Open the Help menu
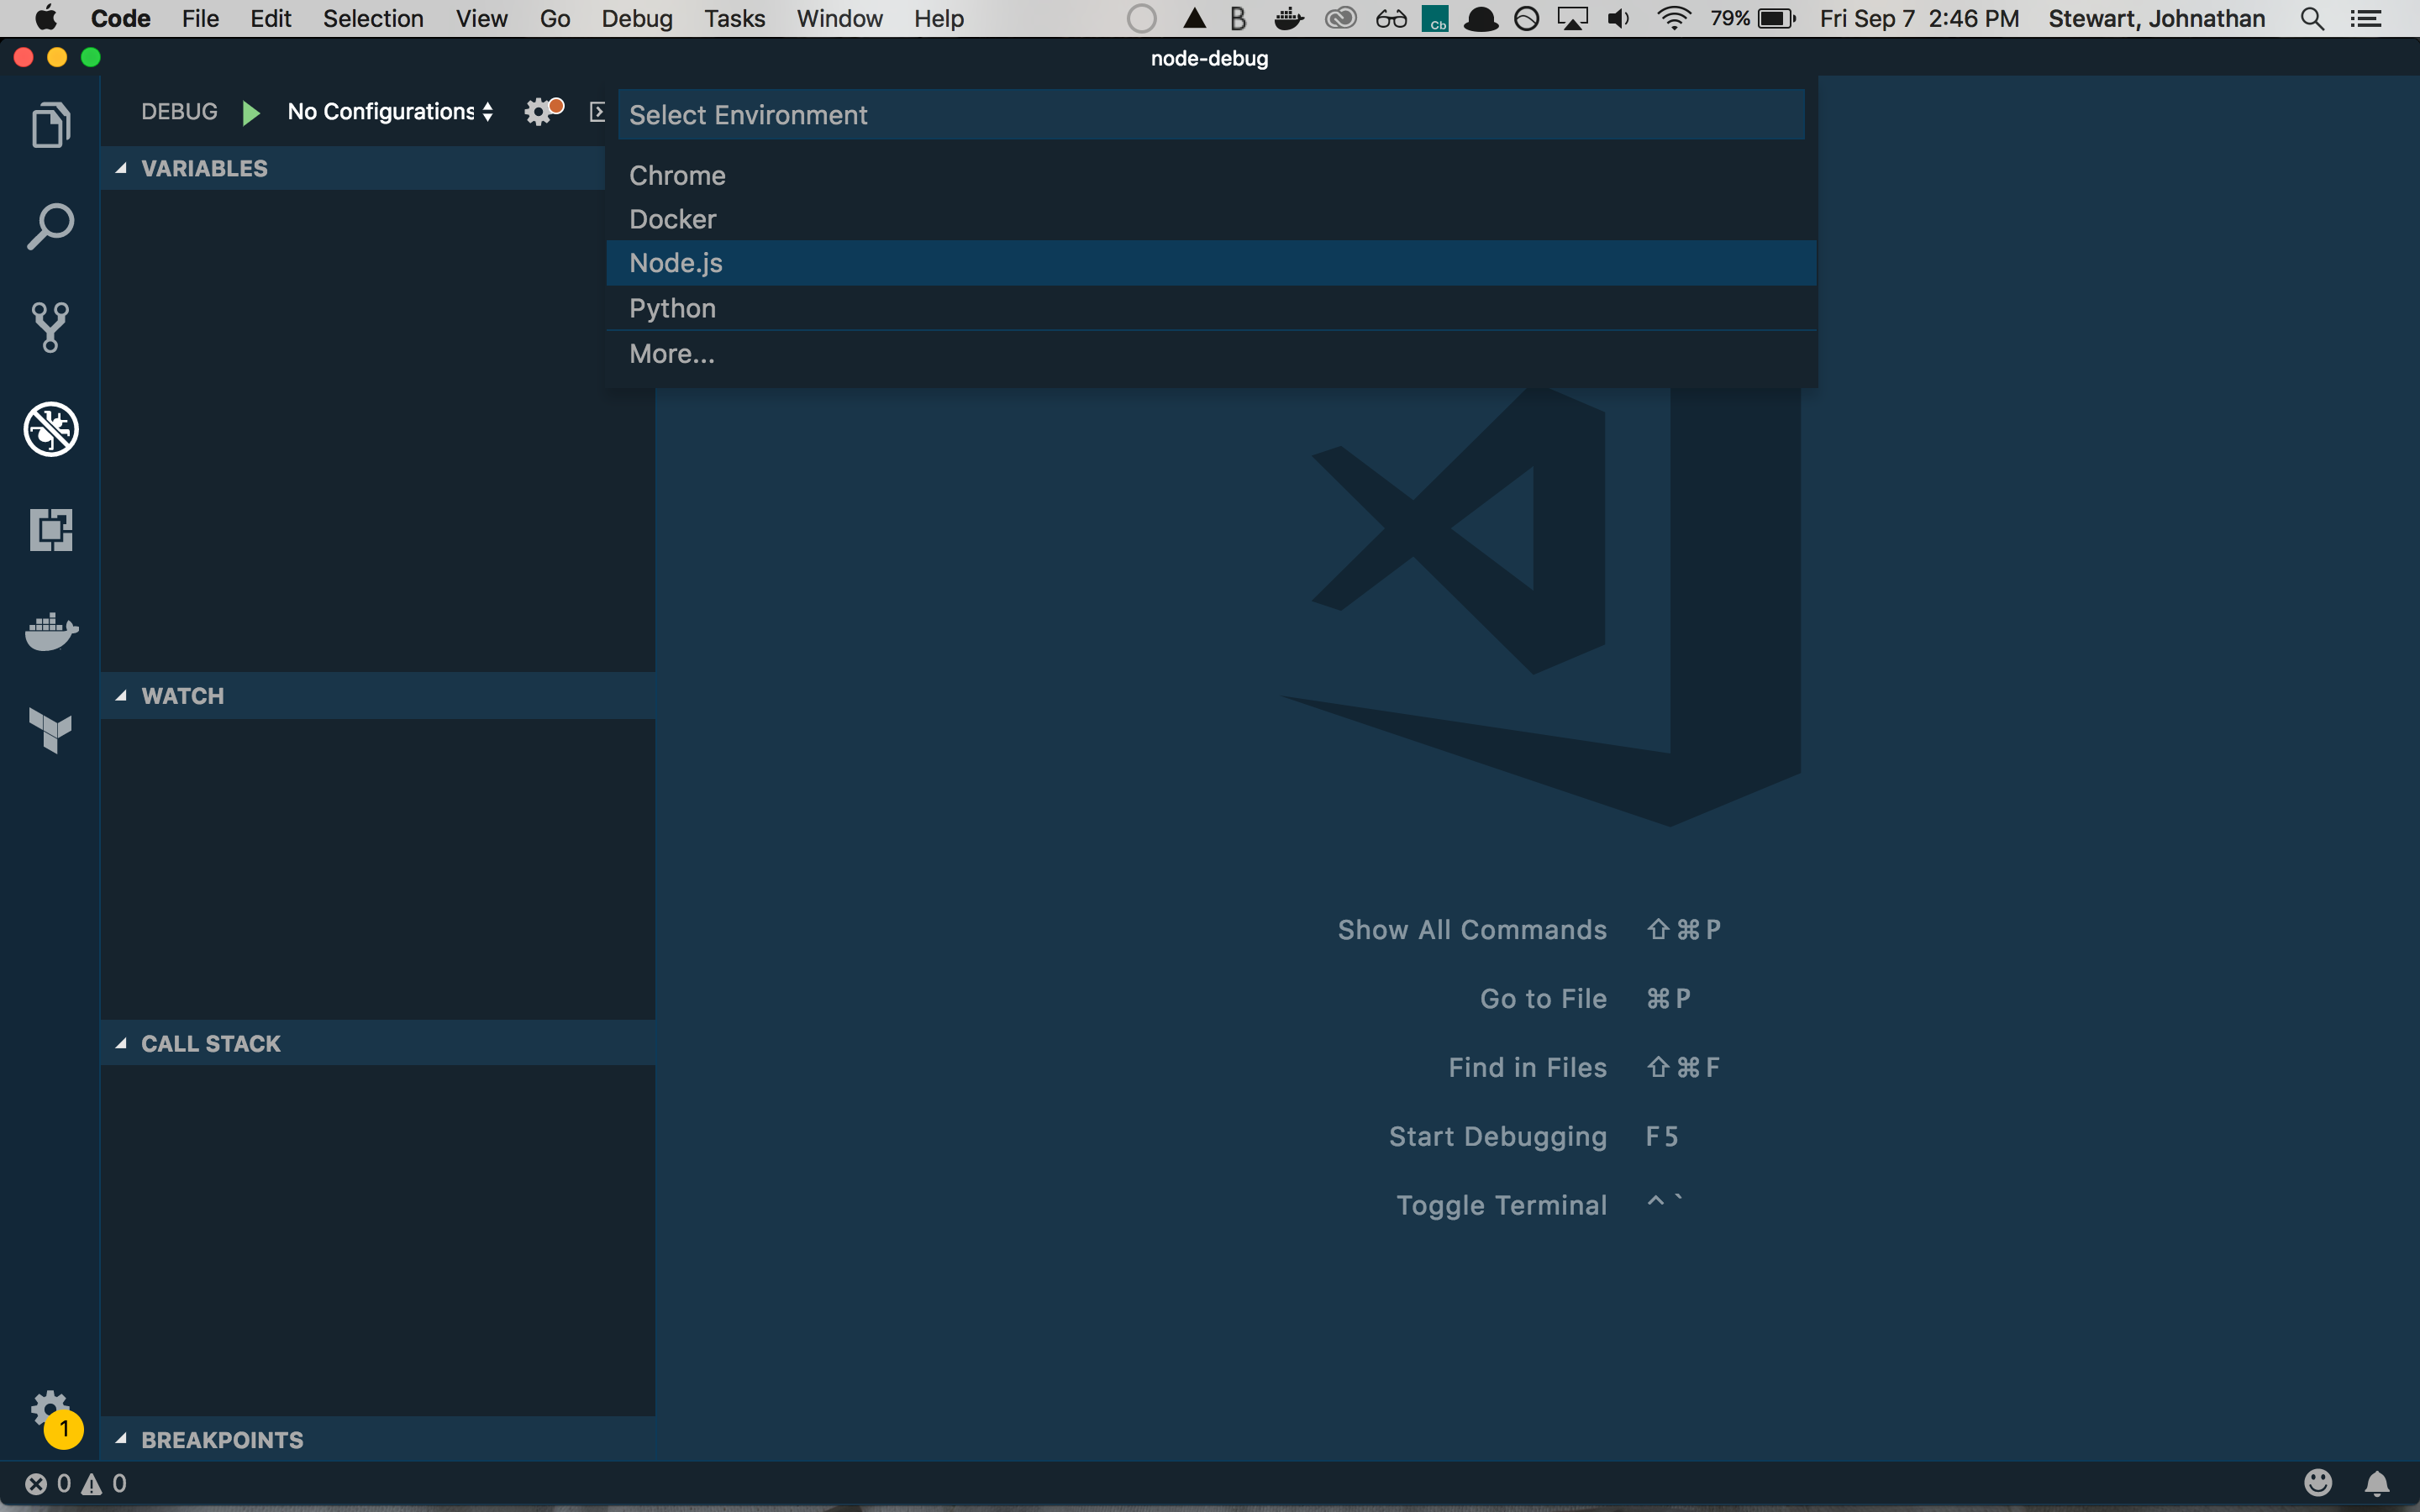This screenshot has height=1512, width=2420. pos(939,18)
